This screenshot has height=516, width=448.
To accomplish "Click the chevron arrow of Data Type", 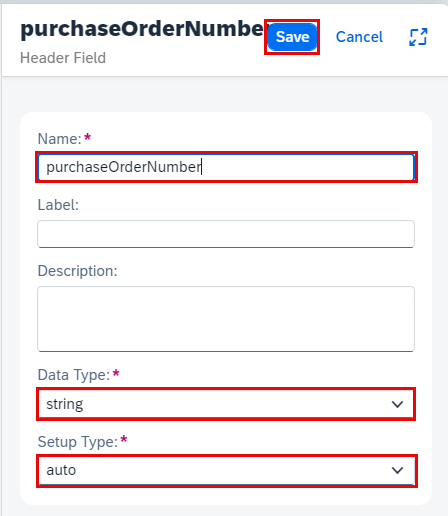I will (x=397, y=404).
